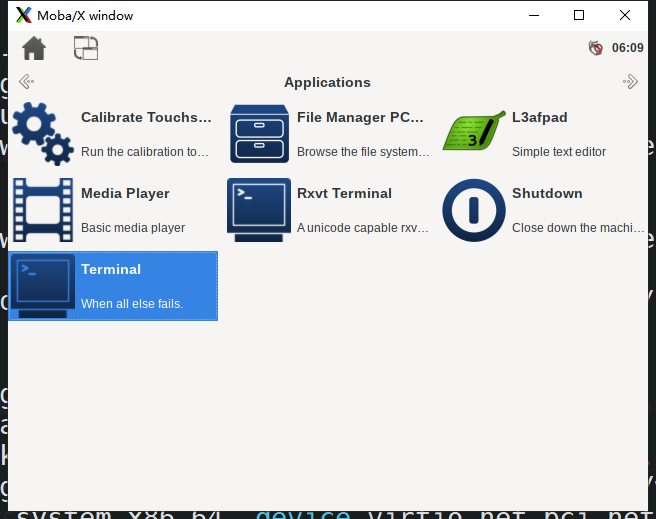Select the Shutdown title text
This screenshot has width=656, height=519.
click(x=547, y=194)
